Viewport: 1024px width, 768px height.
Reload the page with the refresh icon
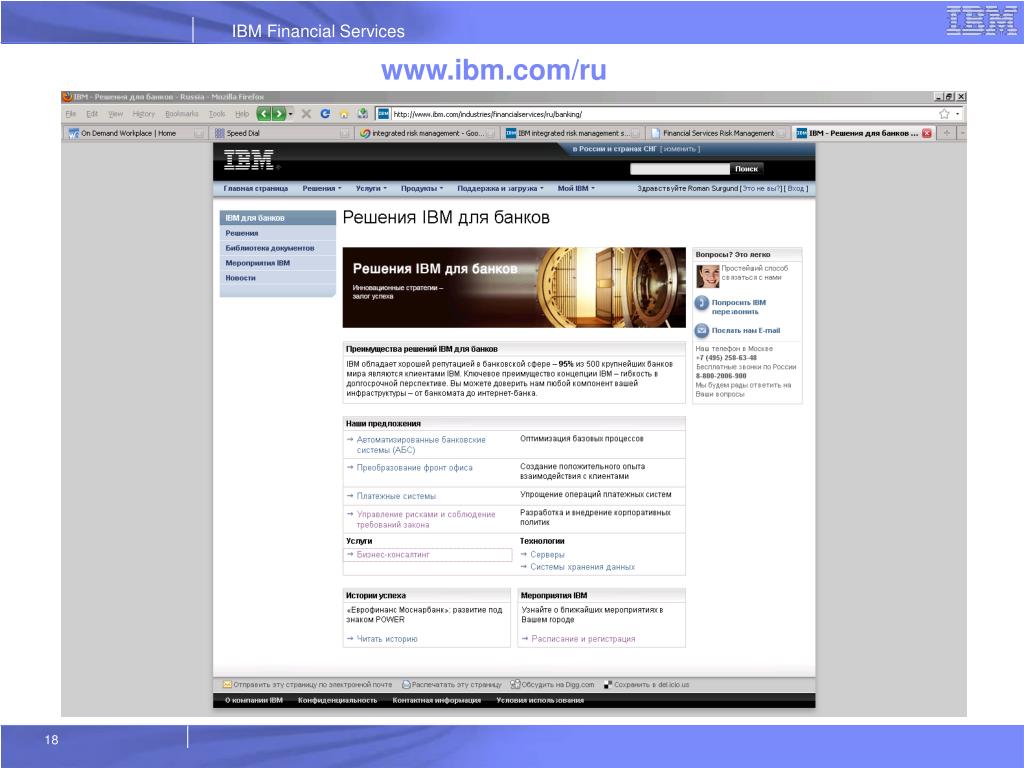pos(325,114)
